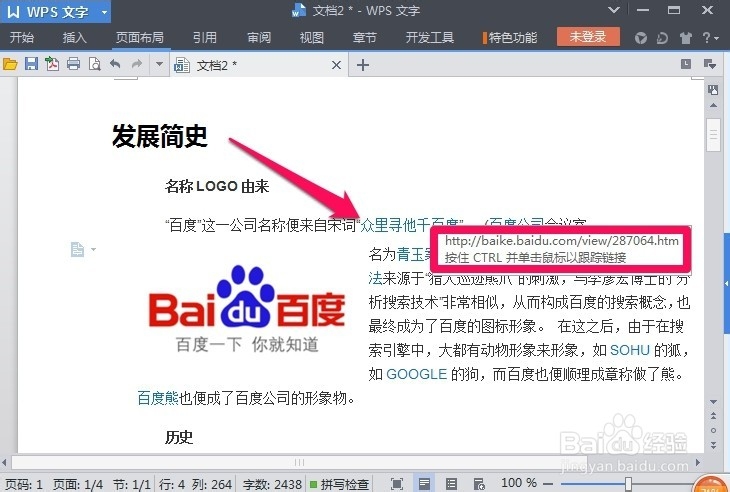Collapse the ribbon with the chevron in the title bar
Image resolution: width=730 pixels, height=492 pixels.
[614, 10]
